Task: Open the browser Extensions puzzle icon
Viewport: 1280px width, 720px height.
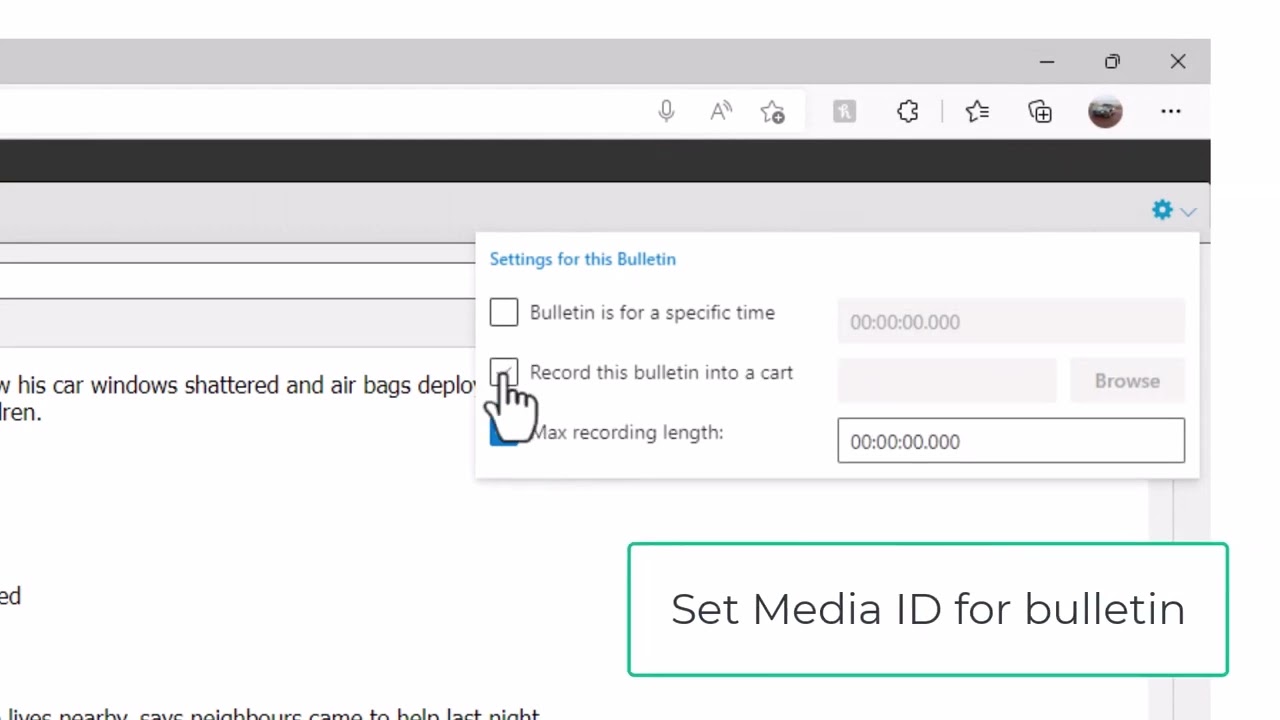Action: click(907, 112)
